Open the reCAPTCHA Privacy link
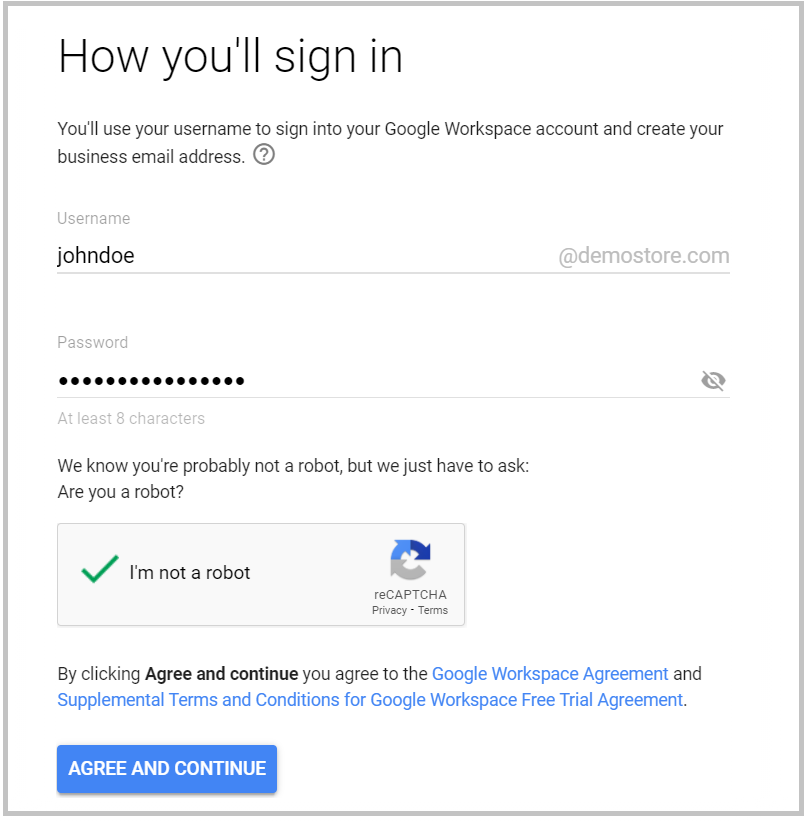Screen dimensions: 809x821 (x=389, y=610)
